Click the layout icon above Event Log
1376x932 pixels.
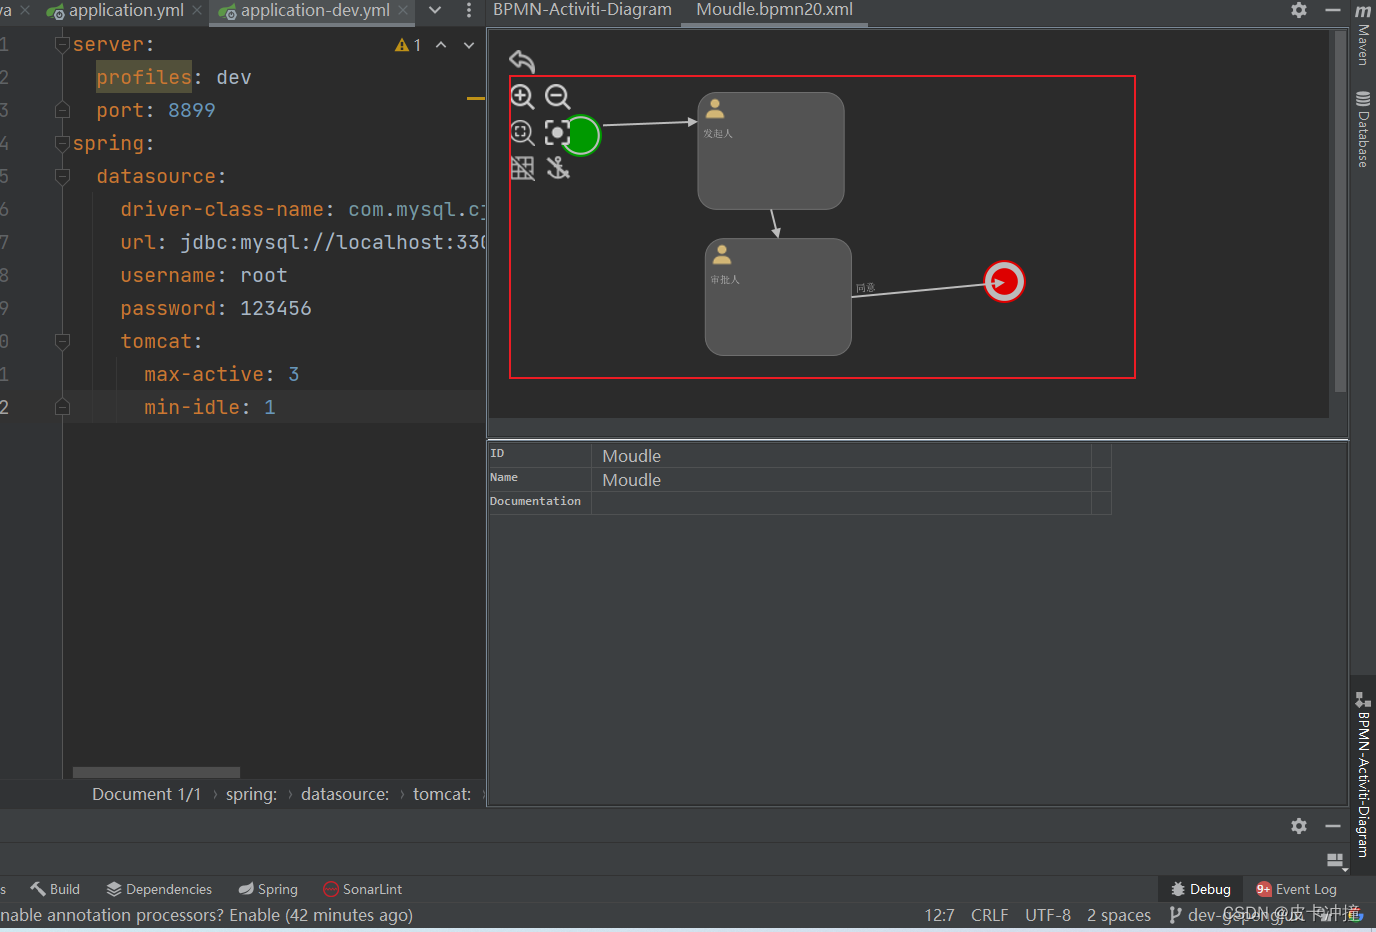point(1336,861)
